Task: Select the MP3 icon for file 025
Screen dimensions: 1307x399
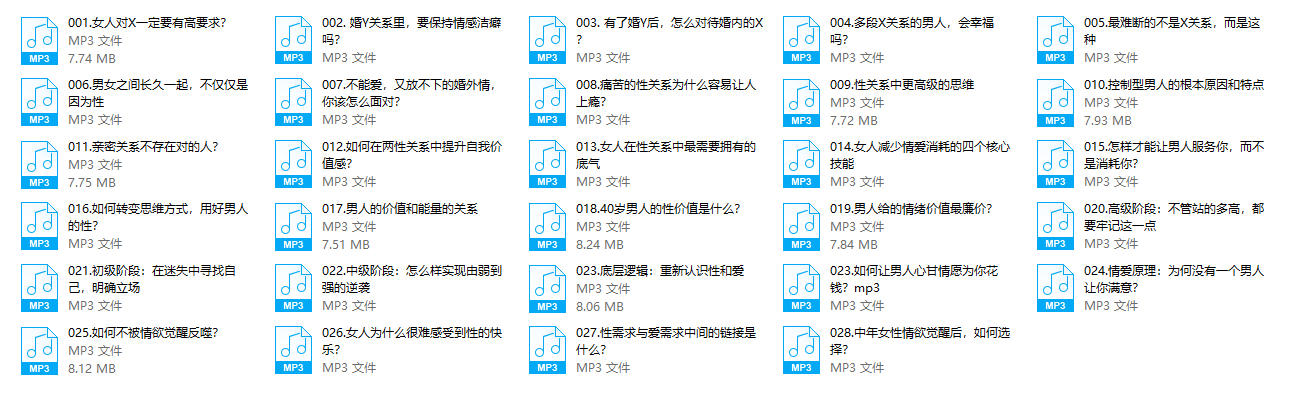Action: click(x=39, y=351)
